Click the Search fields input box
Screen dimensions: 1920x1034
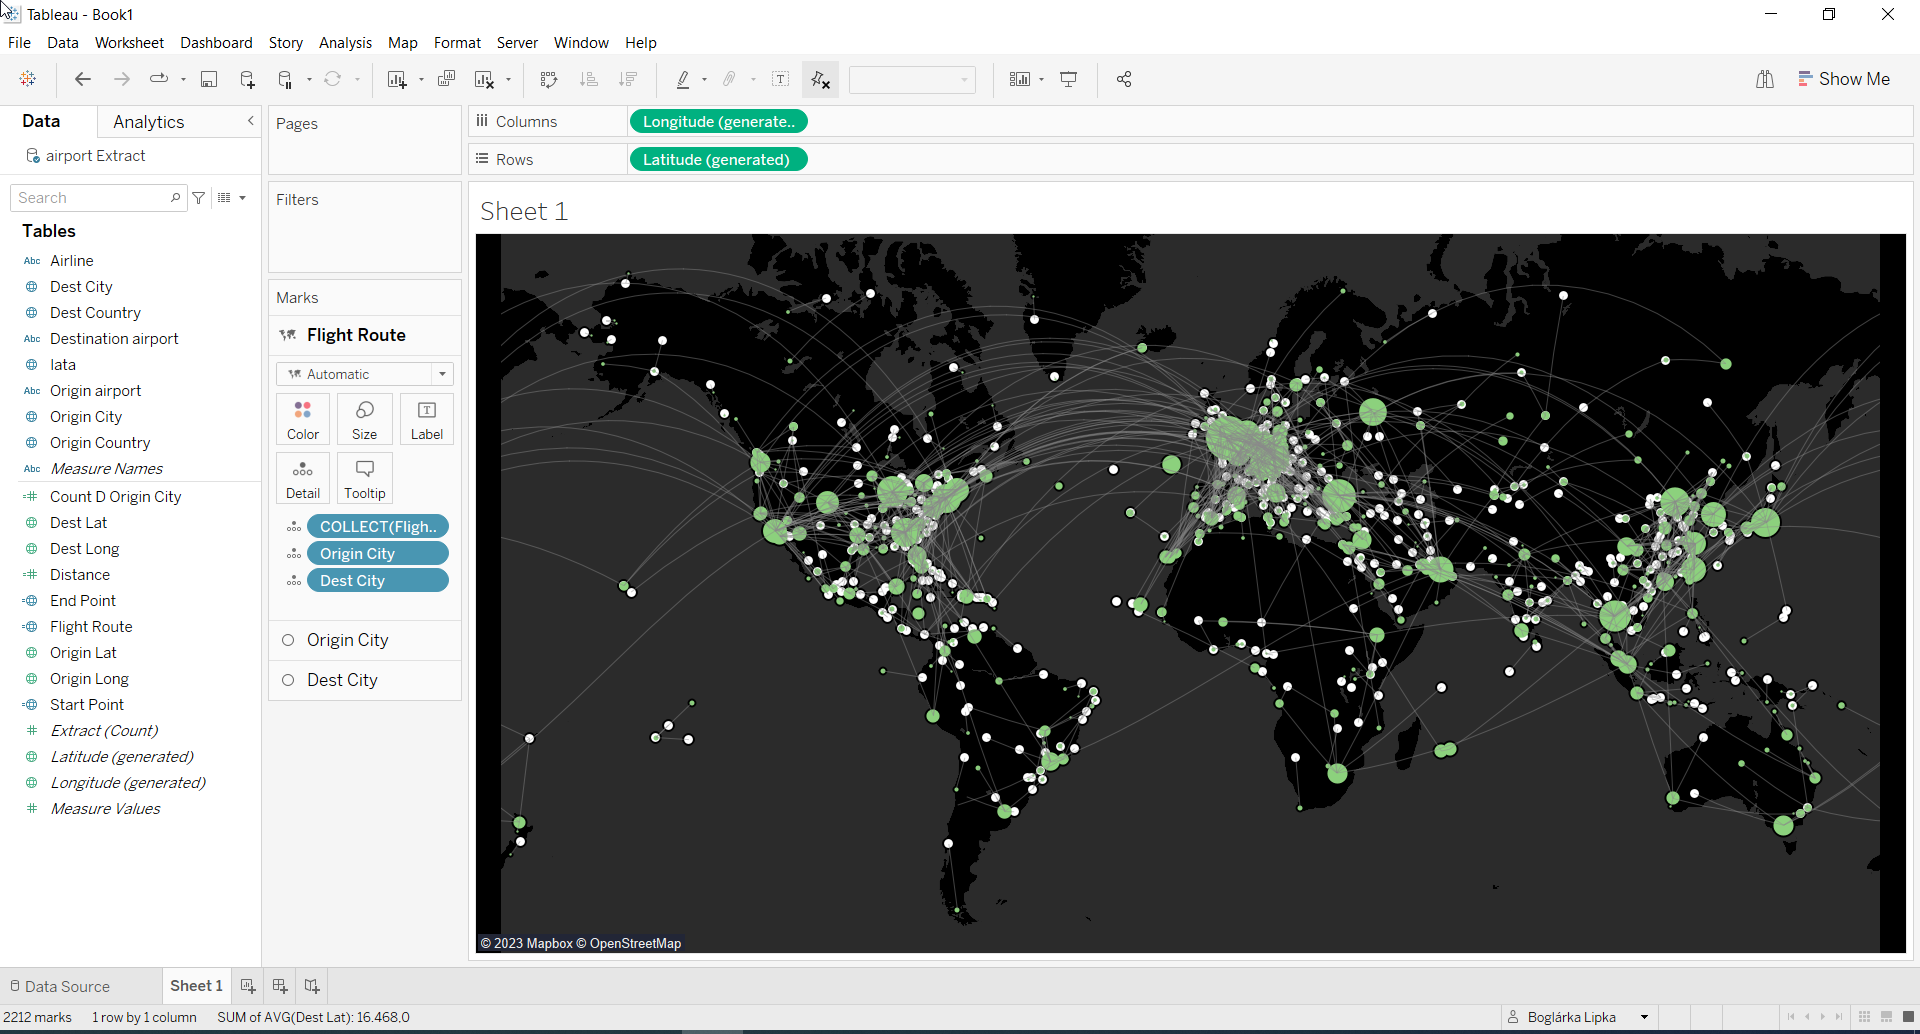(92, 198)
